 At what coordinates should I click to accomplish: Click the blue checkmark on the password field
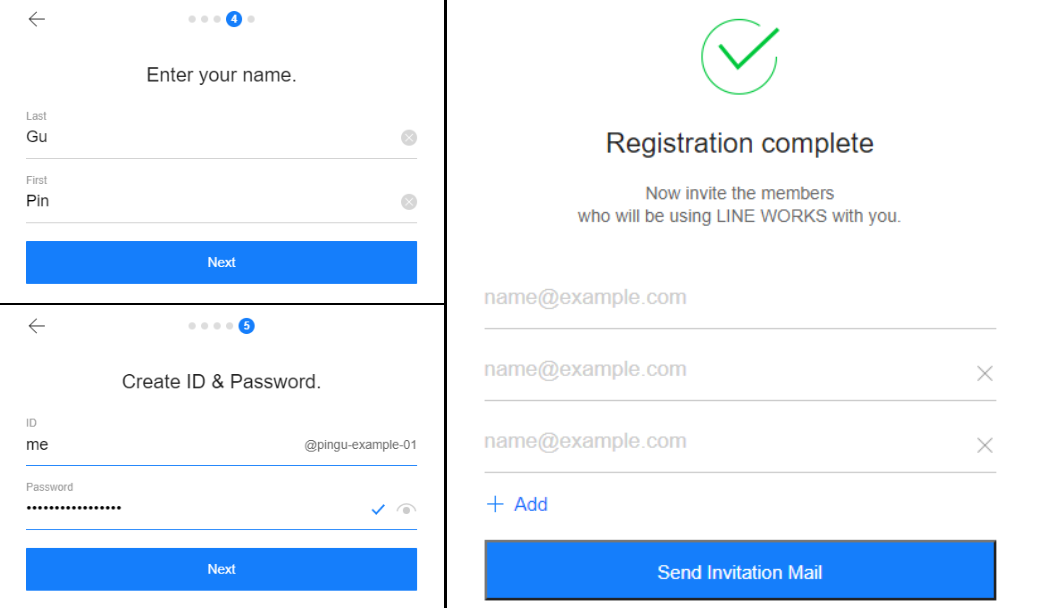click(x=377, y=510)
